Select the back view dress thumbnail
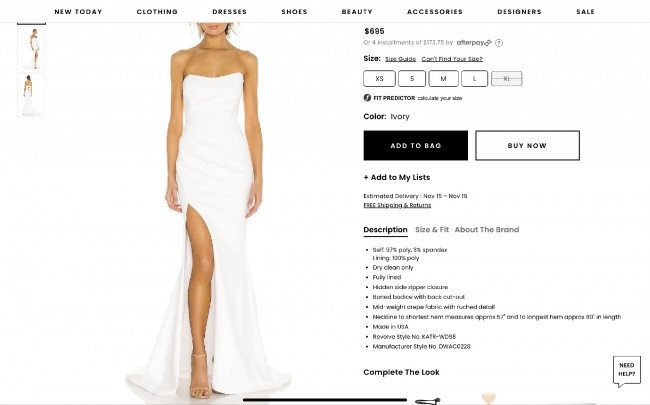The width and height of the screenshot is (650, 405). pos(31,95)
